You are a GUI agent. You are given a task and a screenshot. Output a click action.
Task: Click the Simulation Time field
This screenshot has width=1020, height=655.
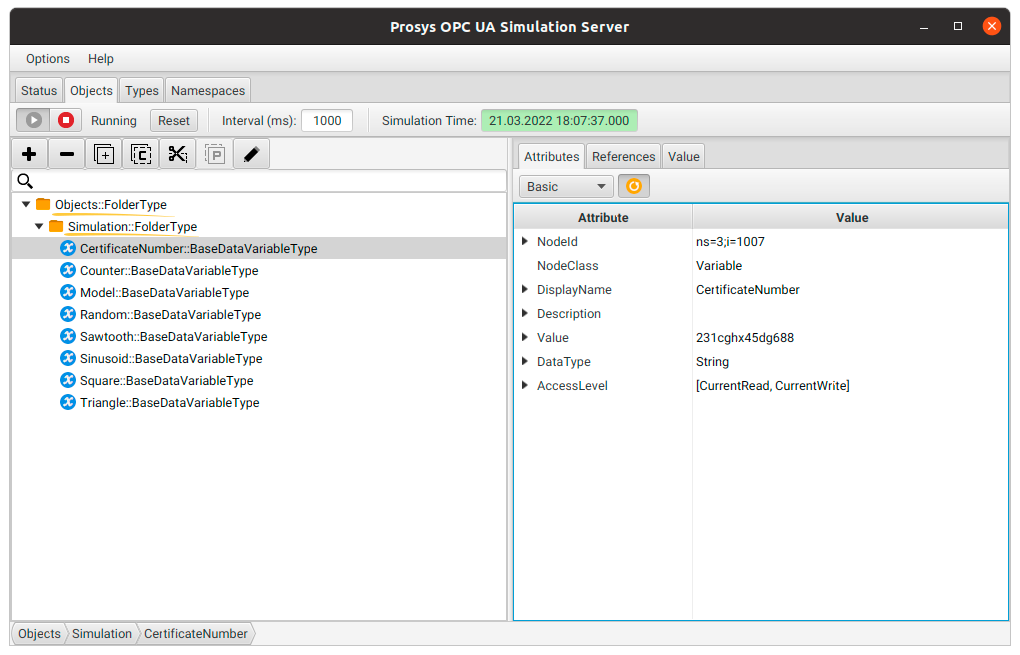pyautogui.click(x=559, y=120)
